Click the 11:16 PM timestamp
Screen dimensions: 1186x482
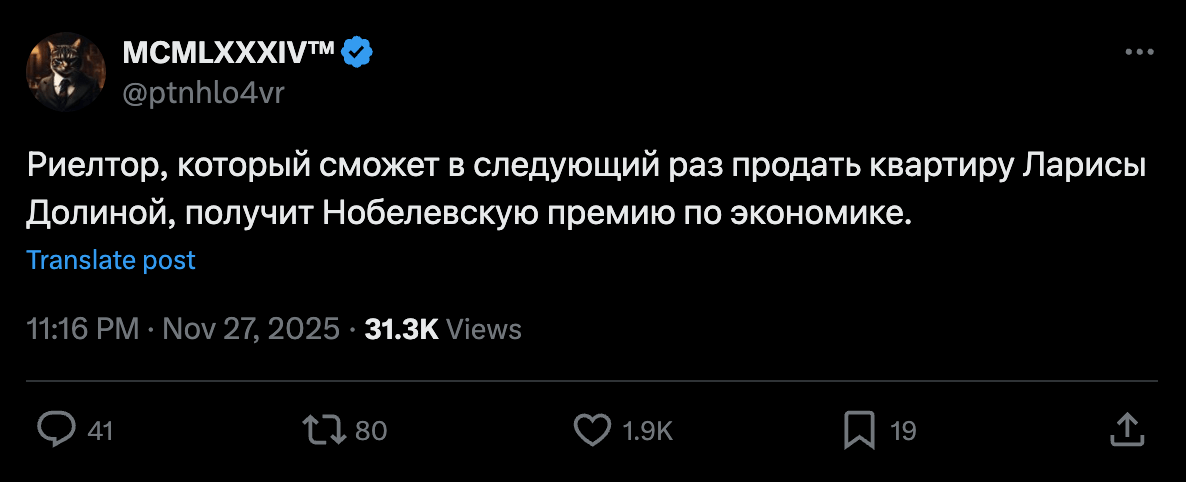pos(83,329)
